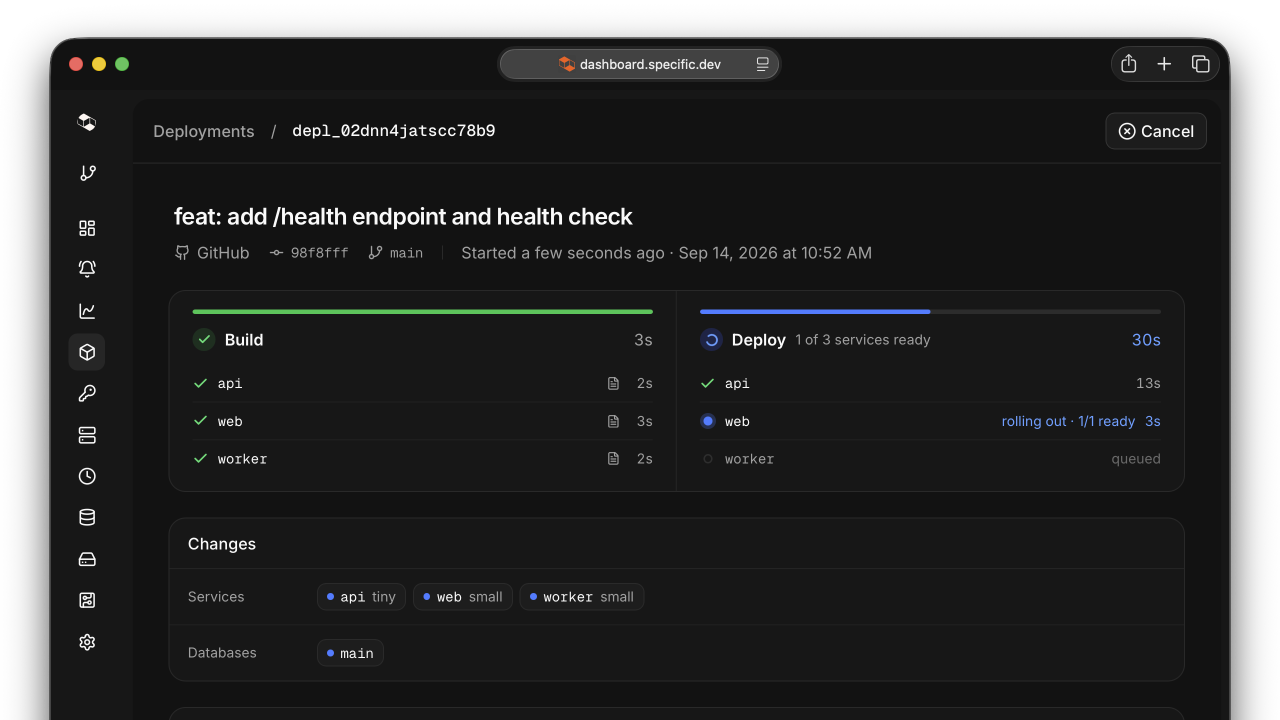Open the servers stack icon in the sidebar

tap(87, 435)
